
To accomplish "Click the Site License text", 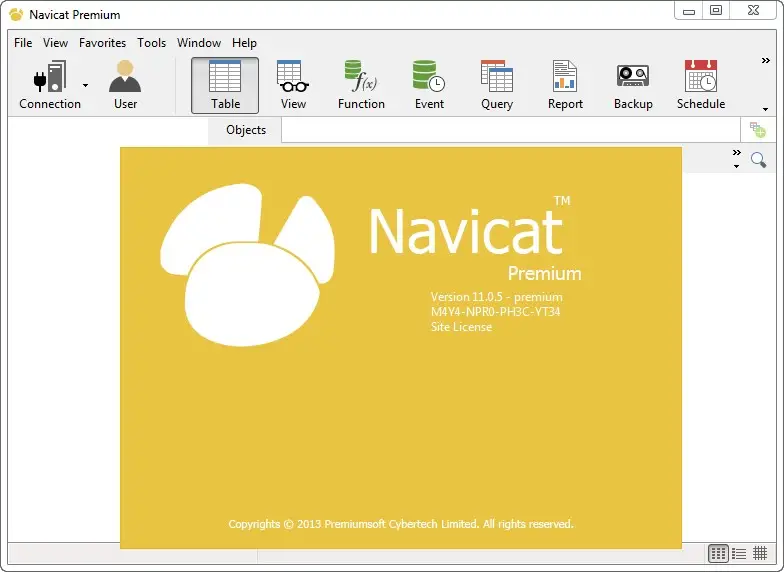I will pyautogui.click(x=461, y=327).
